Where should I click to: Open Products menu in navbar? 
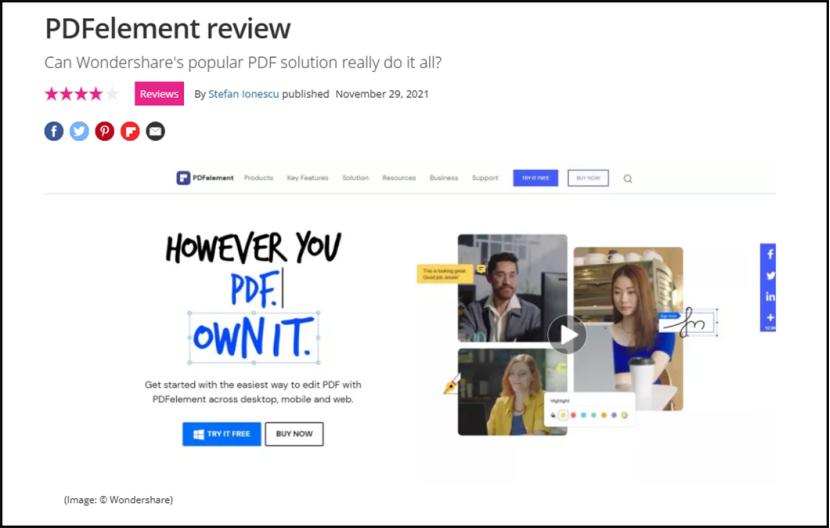pos(258,178)
